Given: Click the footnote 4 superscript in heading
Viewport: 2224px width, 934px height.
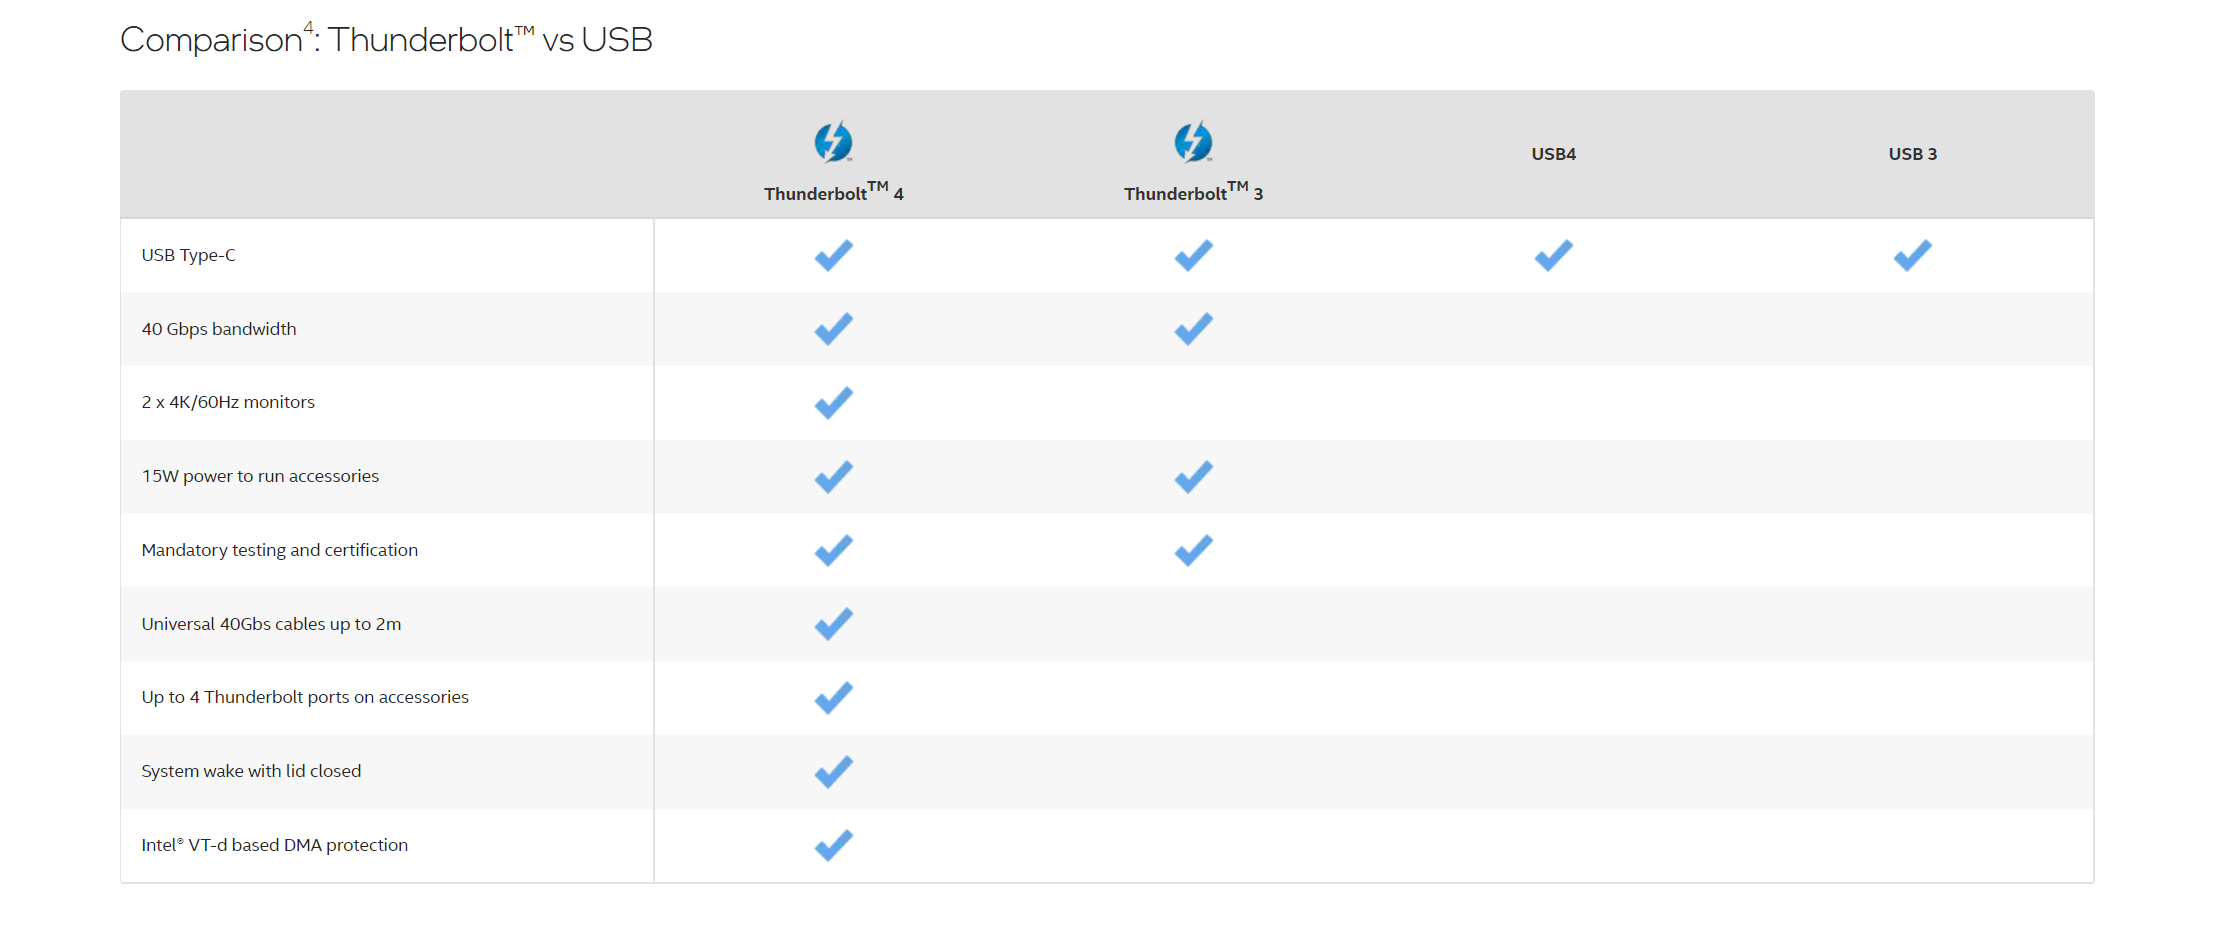Looking at the screenshot, I should [x=308, y=27].
